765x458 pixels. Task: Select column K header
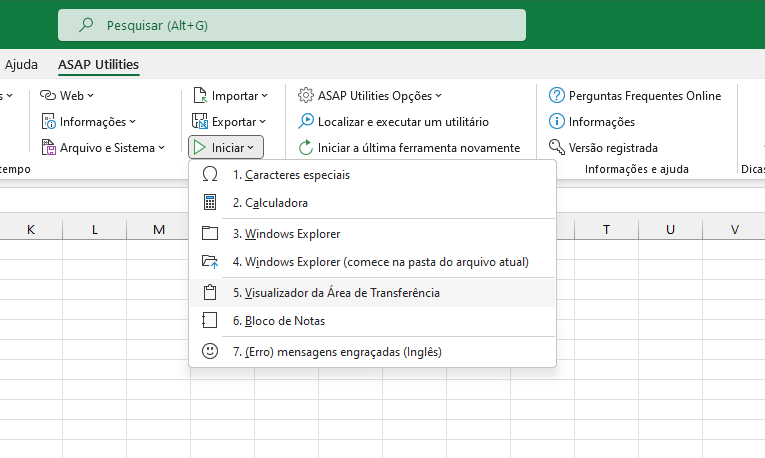[31, 229]
